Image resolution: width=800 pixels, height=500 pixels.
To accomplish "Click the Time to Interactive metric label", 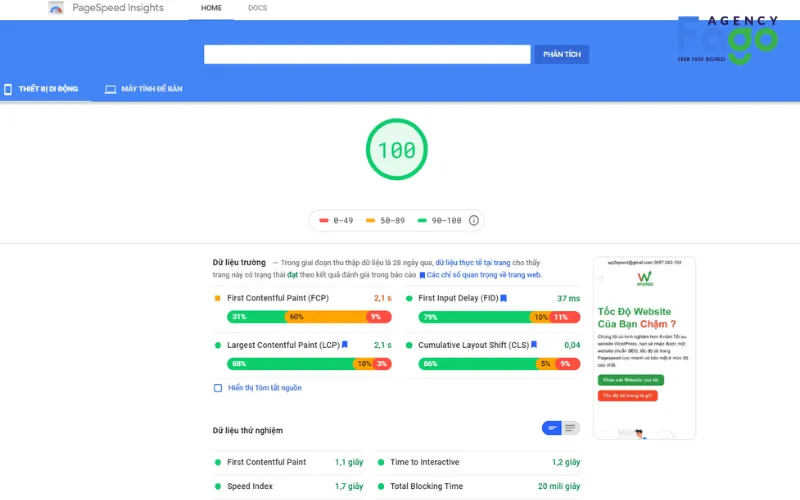I will pyautogui.click(x=424, y=462).
